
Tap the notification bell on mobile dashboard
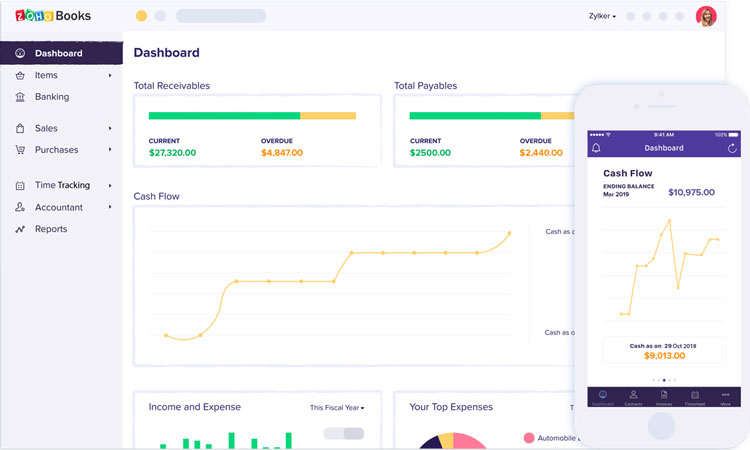click(597, 148)
